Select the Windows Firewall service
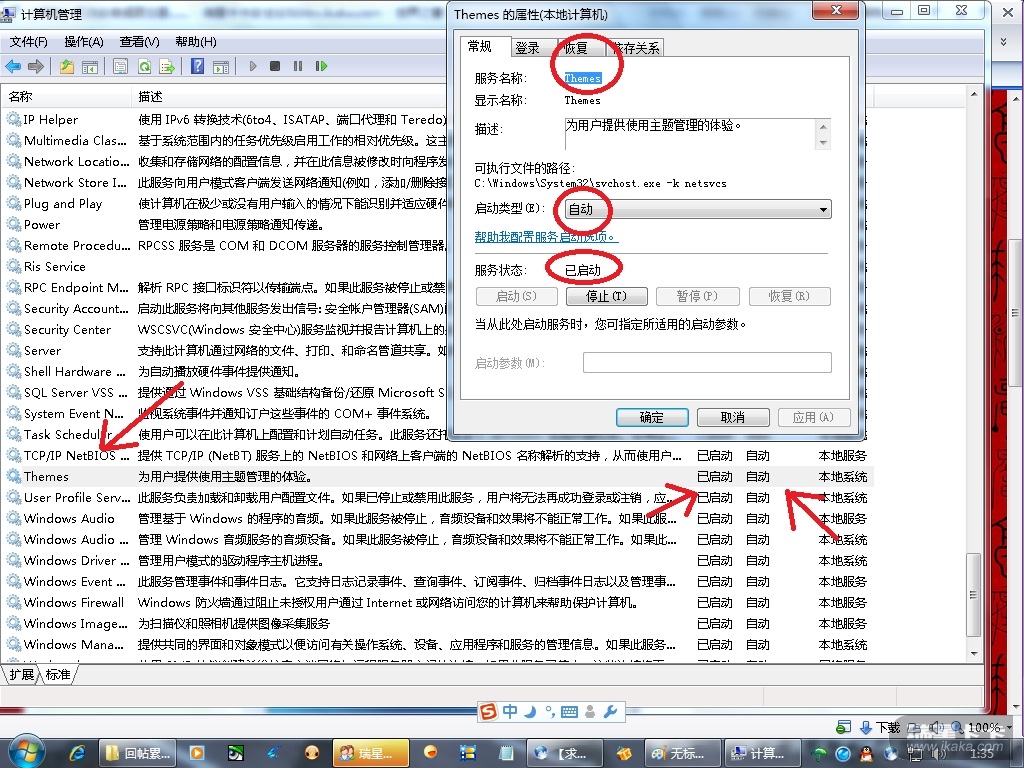 tap(73, 603)
